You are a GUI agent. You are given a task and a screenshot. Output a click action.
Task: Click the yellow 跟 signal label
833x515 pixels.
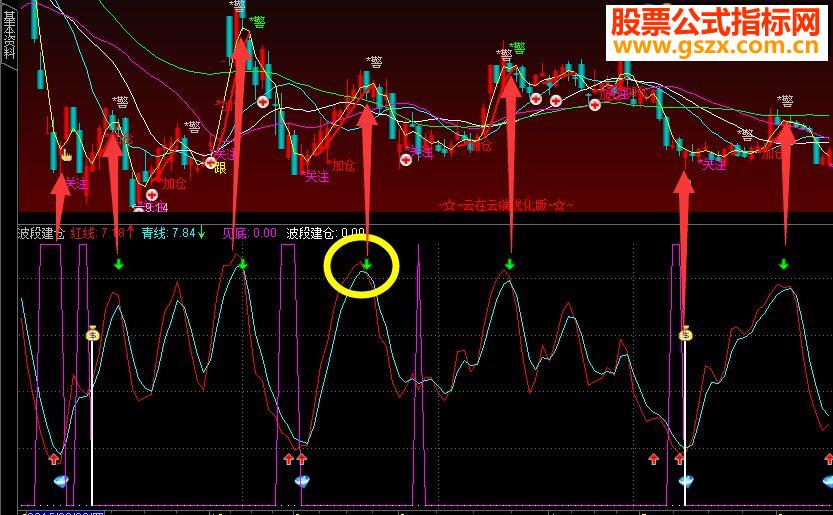click(220, 168)
